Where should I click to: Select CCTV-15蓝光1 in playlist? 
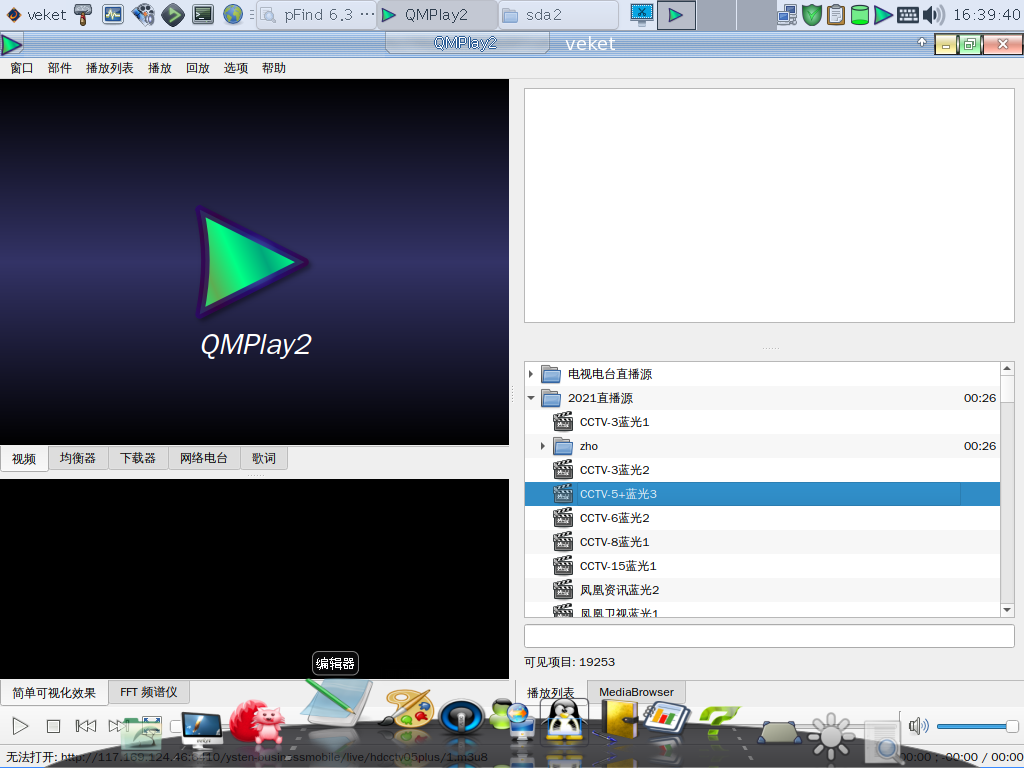(762, 566)
